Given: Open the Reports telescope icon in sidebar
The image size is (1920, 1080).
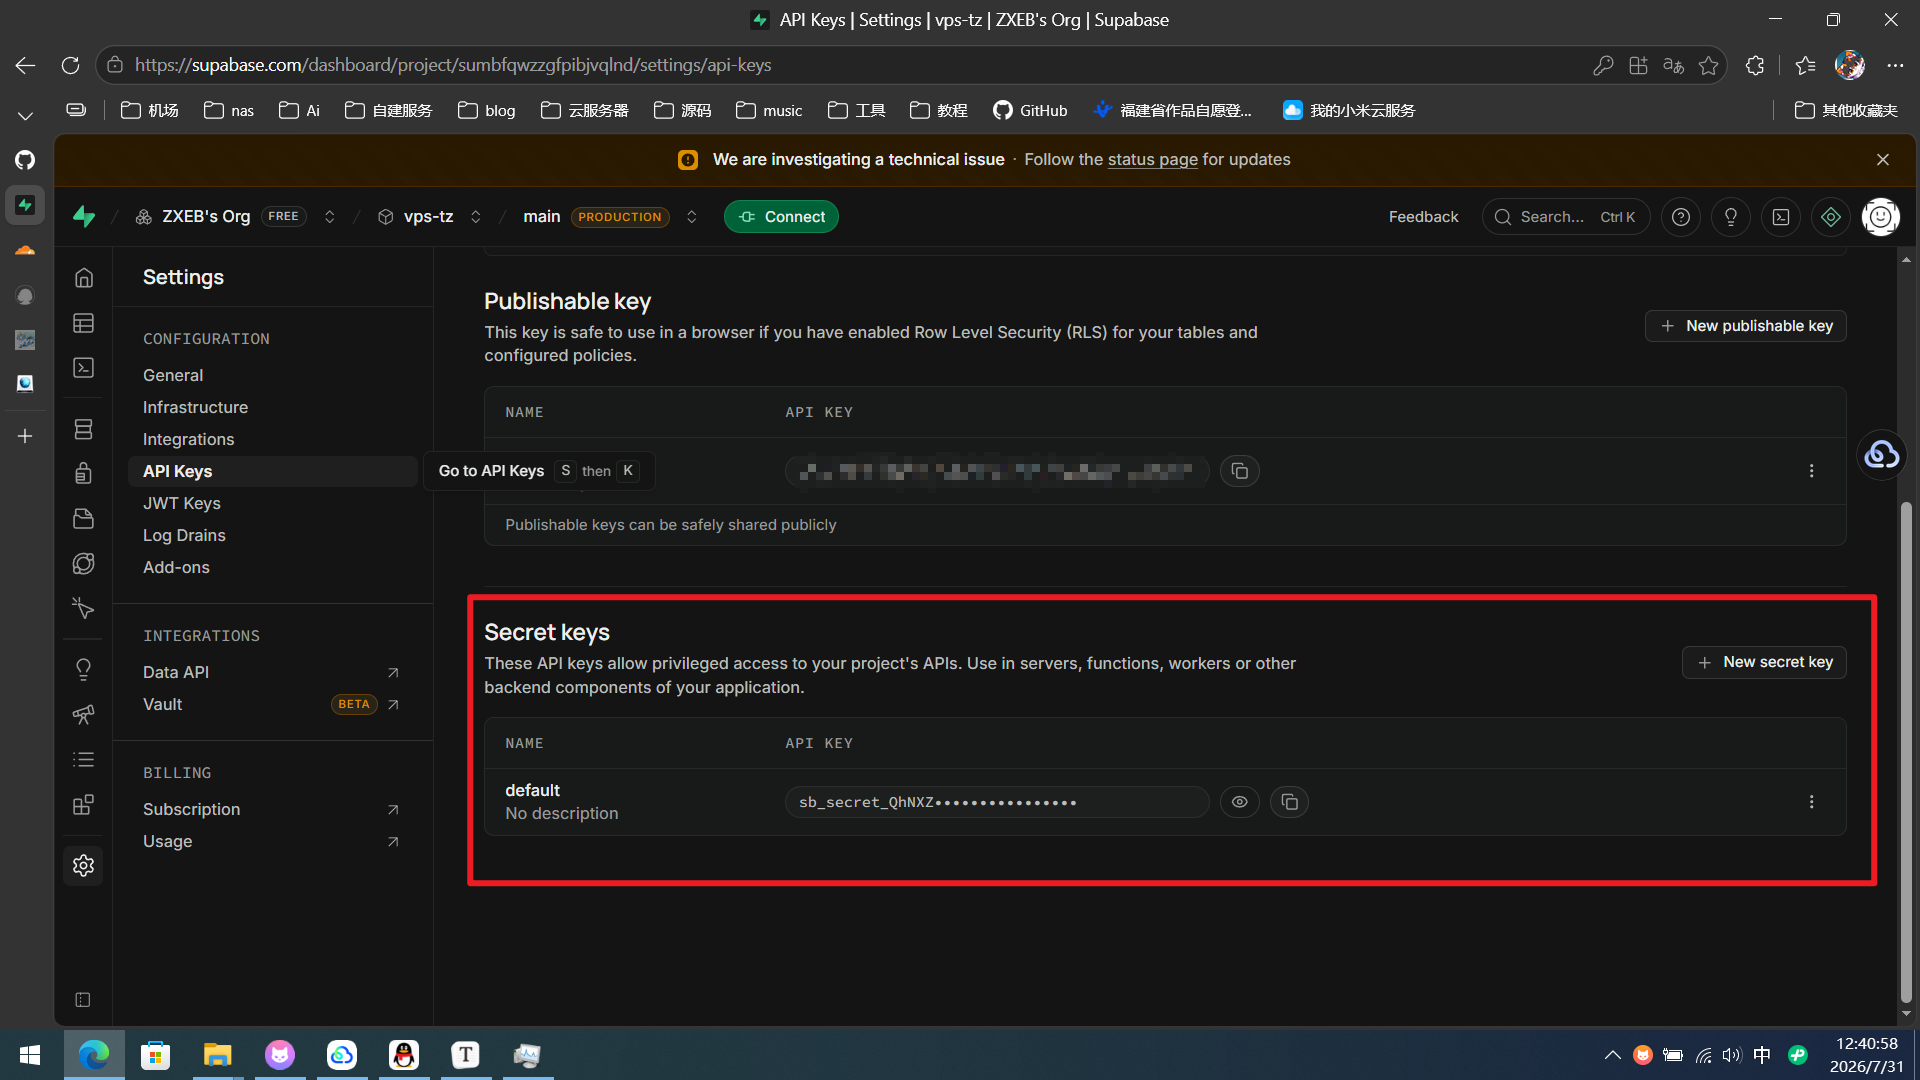Looking at the screenshot, I should click(84, 714).
